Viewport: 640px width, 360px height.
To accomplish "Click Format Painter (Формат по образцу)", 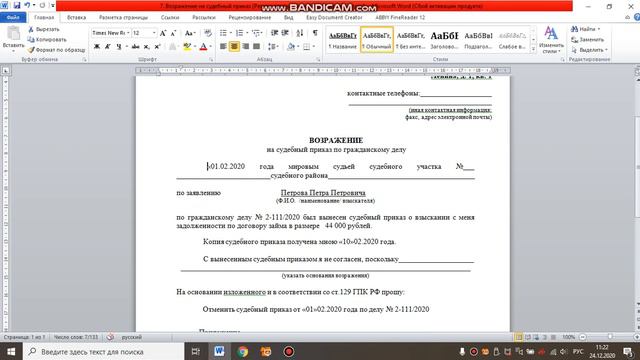I will [x=57, y=50].
